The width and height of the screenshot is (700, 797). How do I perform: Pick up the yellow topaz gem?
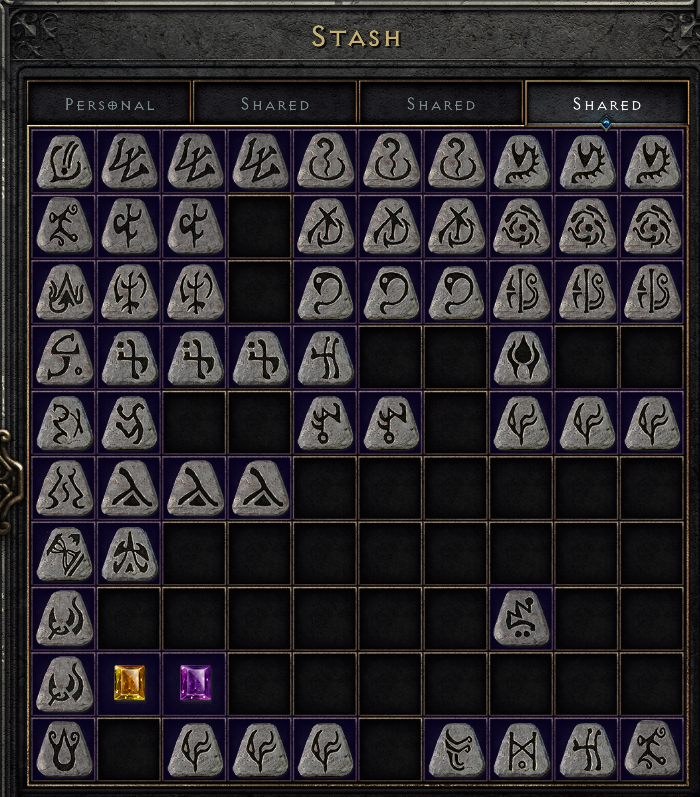pos(130,683)
